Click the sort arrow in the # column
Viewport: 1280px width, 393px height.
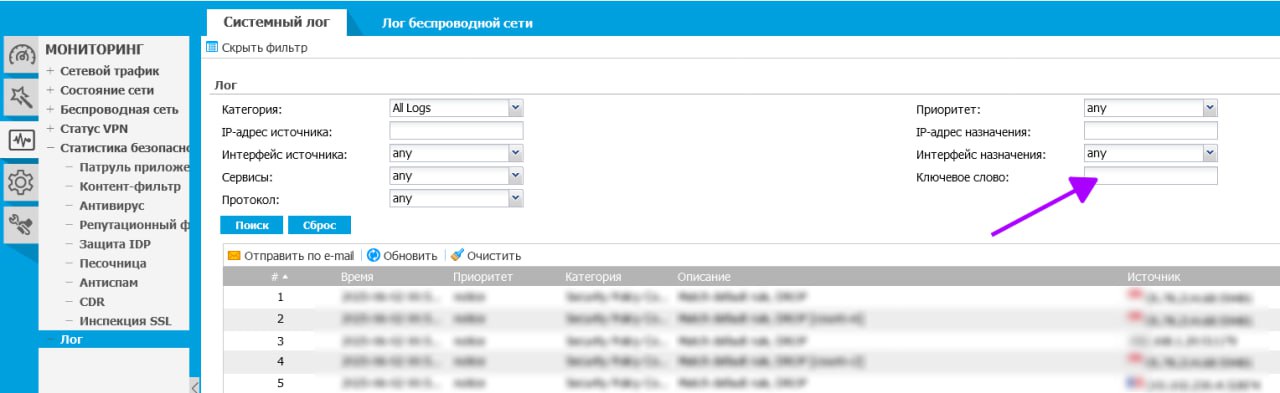[285, 277]
